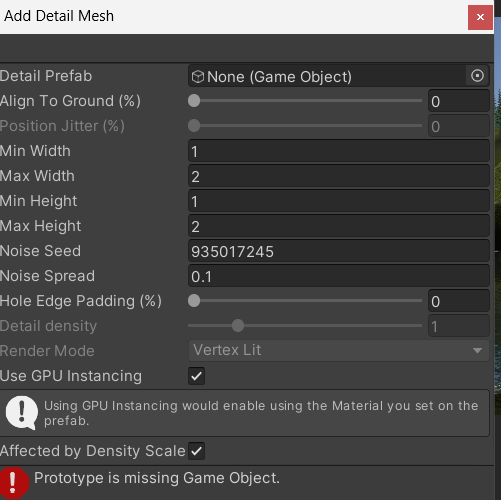Click the Position Jitter slider handle
Viewport: 501px width, 500px height.
(x=194, y=126)
